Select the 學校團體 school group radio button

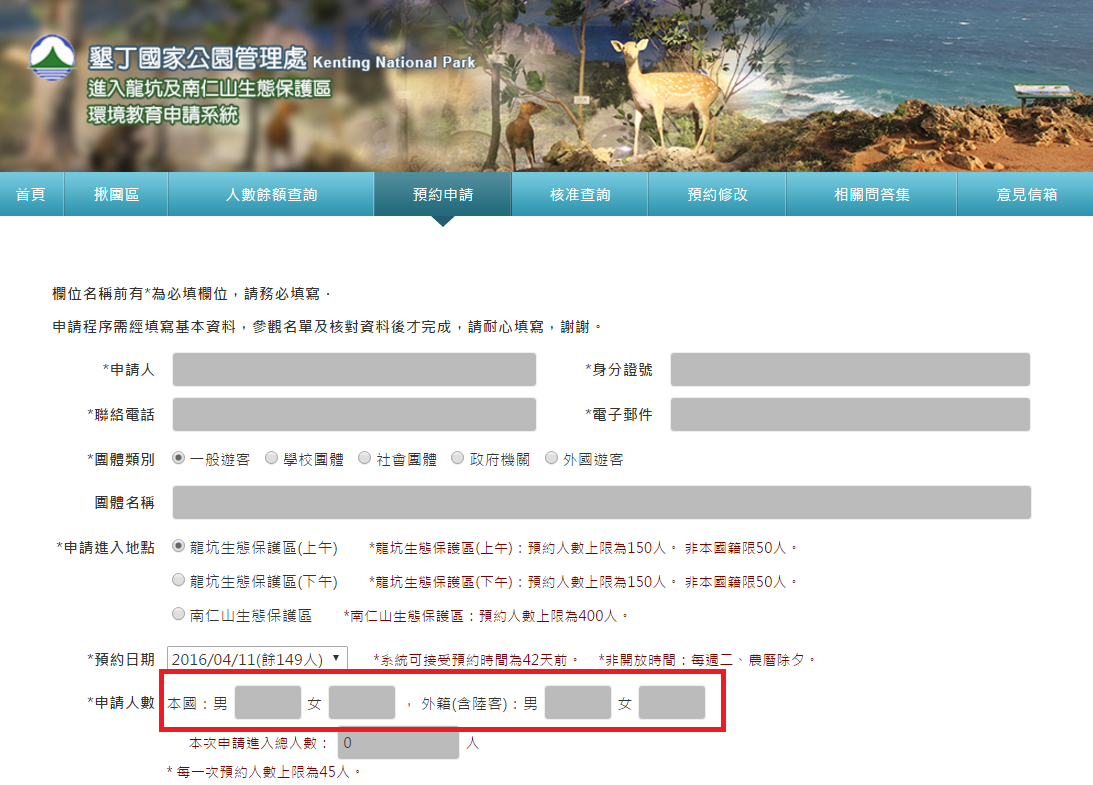pos(271,458)
